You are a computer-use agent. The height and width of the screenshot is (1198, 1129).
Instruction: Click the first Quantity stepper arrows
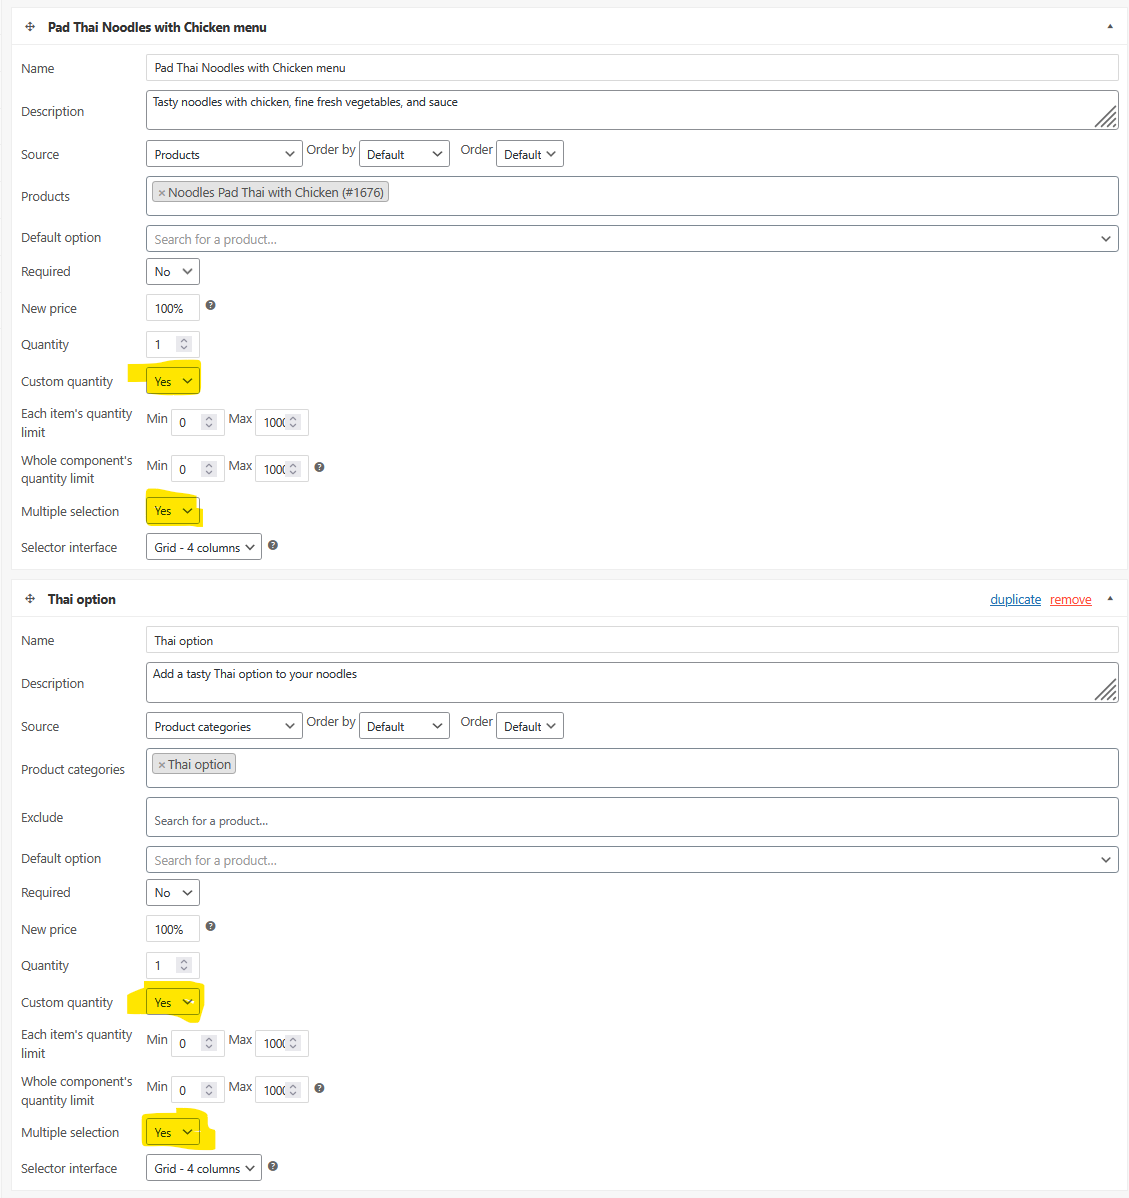pos(184,344)
